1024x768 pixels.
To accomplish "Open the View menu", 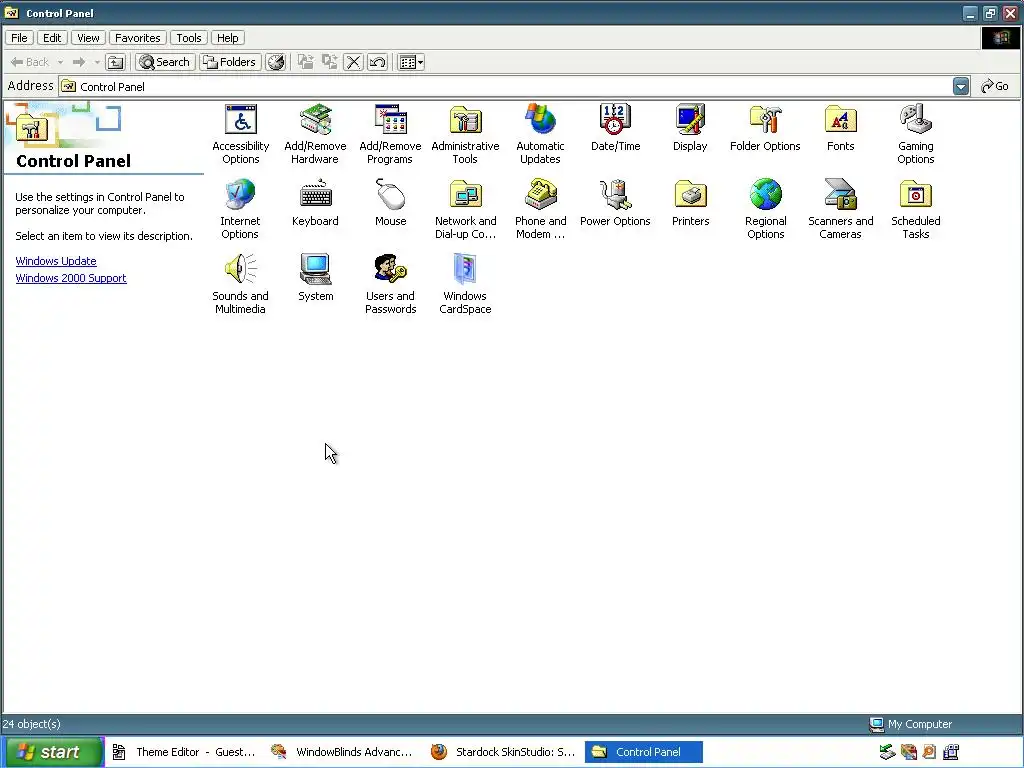I will pyautogui.click(x=88, y=38).
